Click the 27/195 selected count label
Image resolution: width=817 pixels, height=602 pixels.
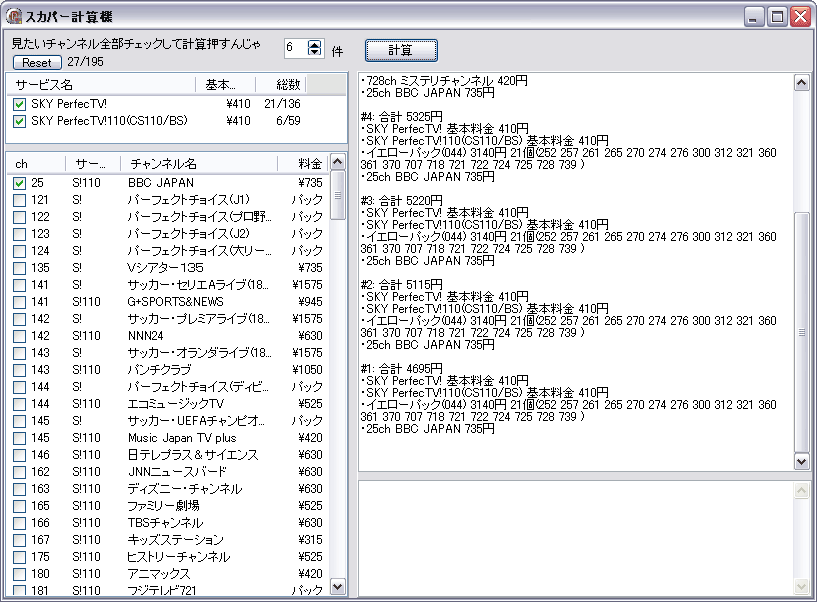(85, 62)
